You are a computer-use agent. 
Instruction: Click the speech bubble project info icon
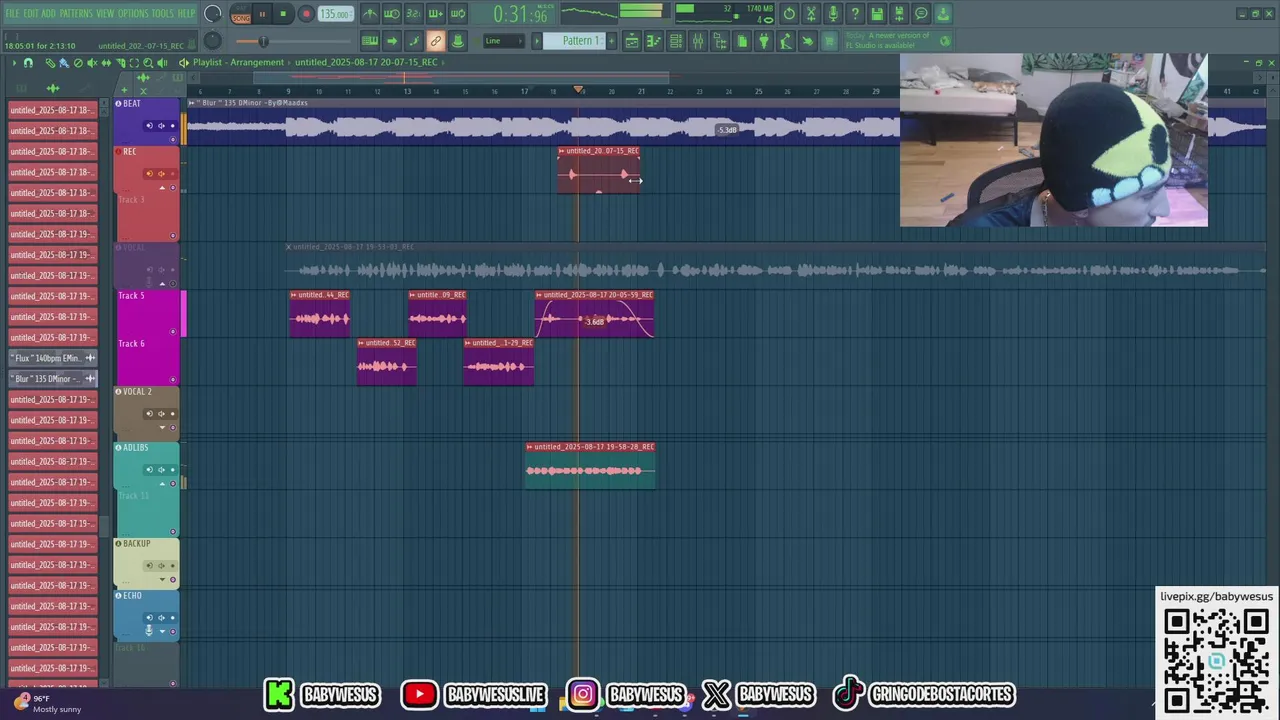point(921,14)
